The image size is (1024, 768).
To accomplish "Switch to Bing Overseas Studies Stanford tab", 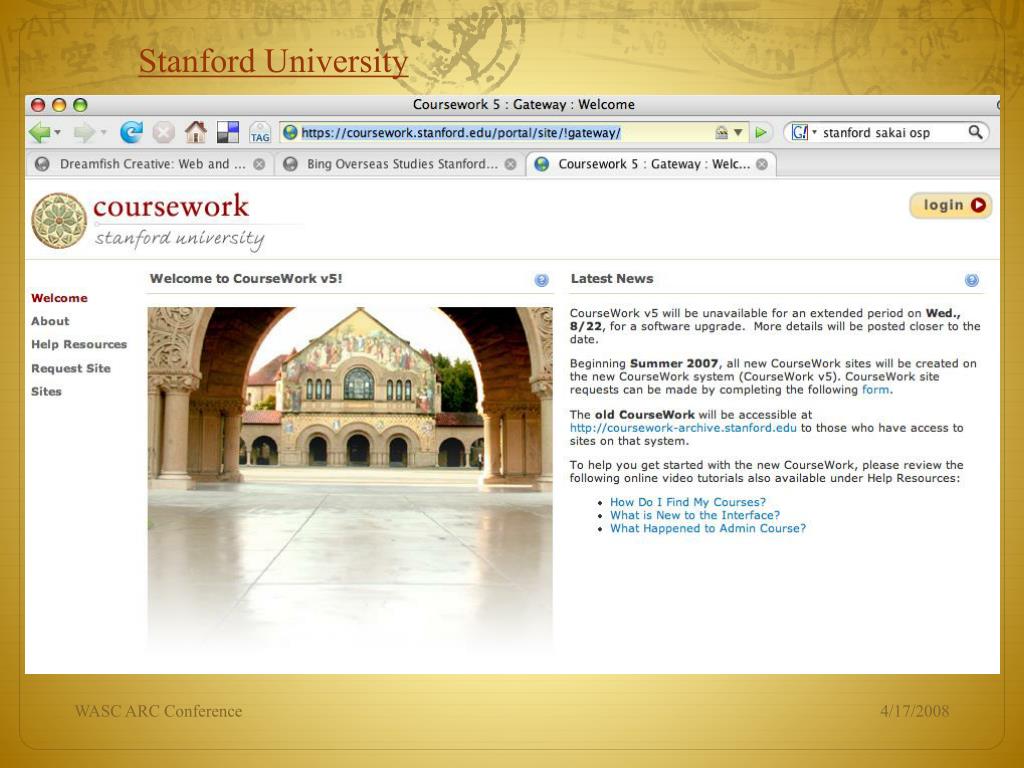I will (x=400, y=164).
